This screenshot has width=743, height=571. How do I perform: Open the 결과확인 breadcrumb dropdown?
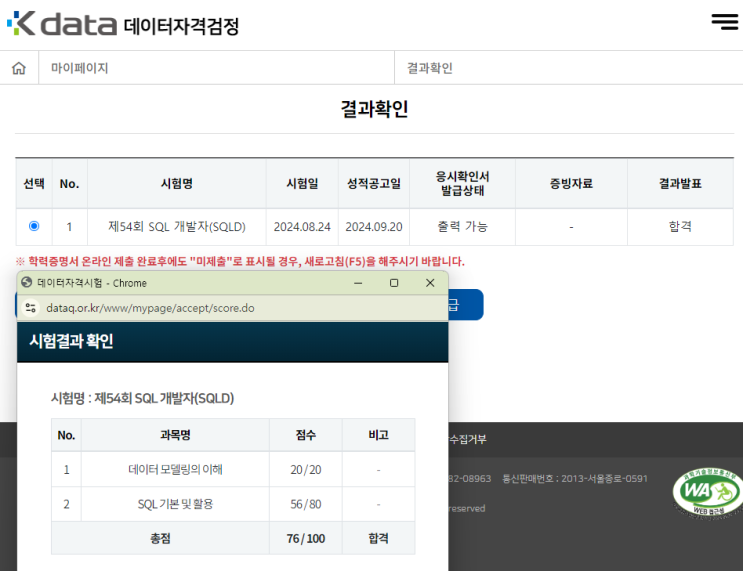pyautogui.click(x=569, y=68)
